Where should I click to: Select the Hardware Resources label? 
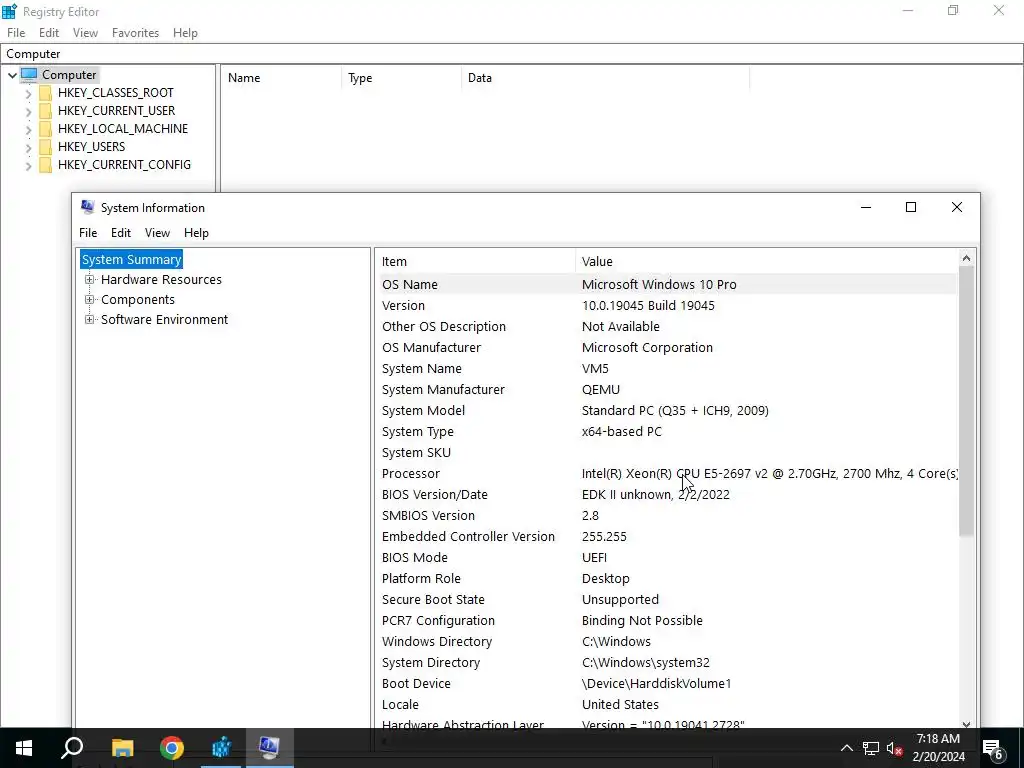[161, 280]
